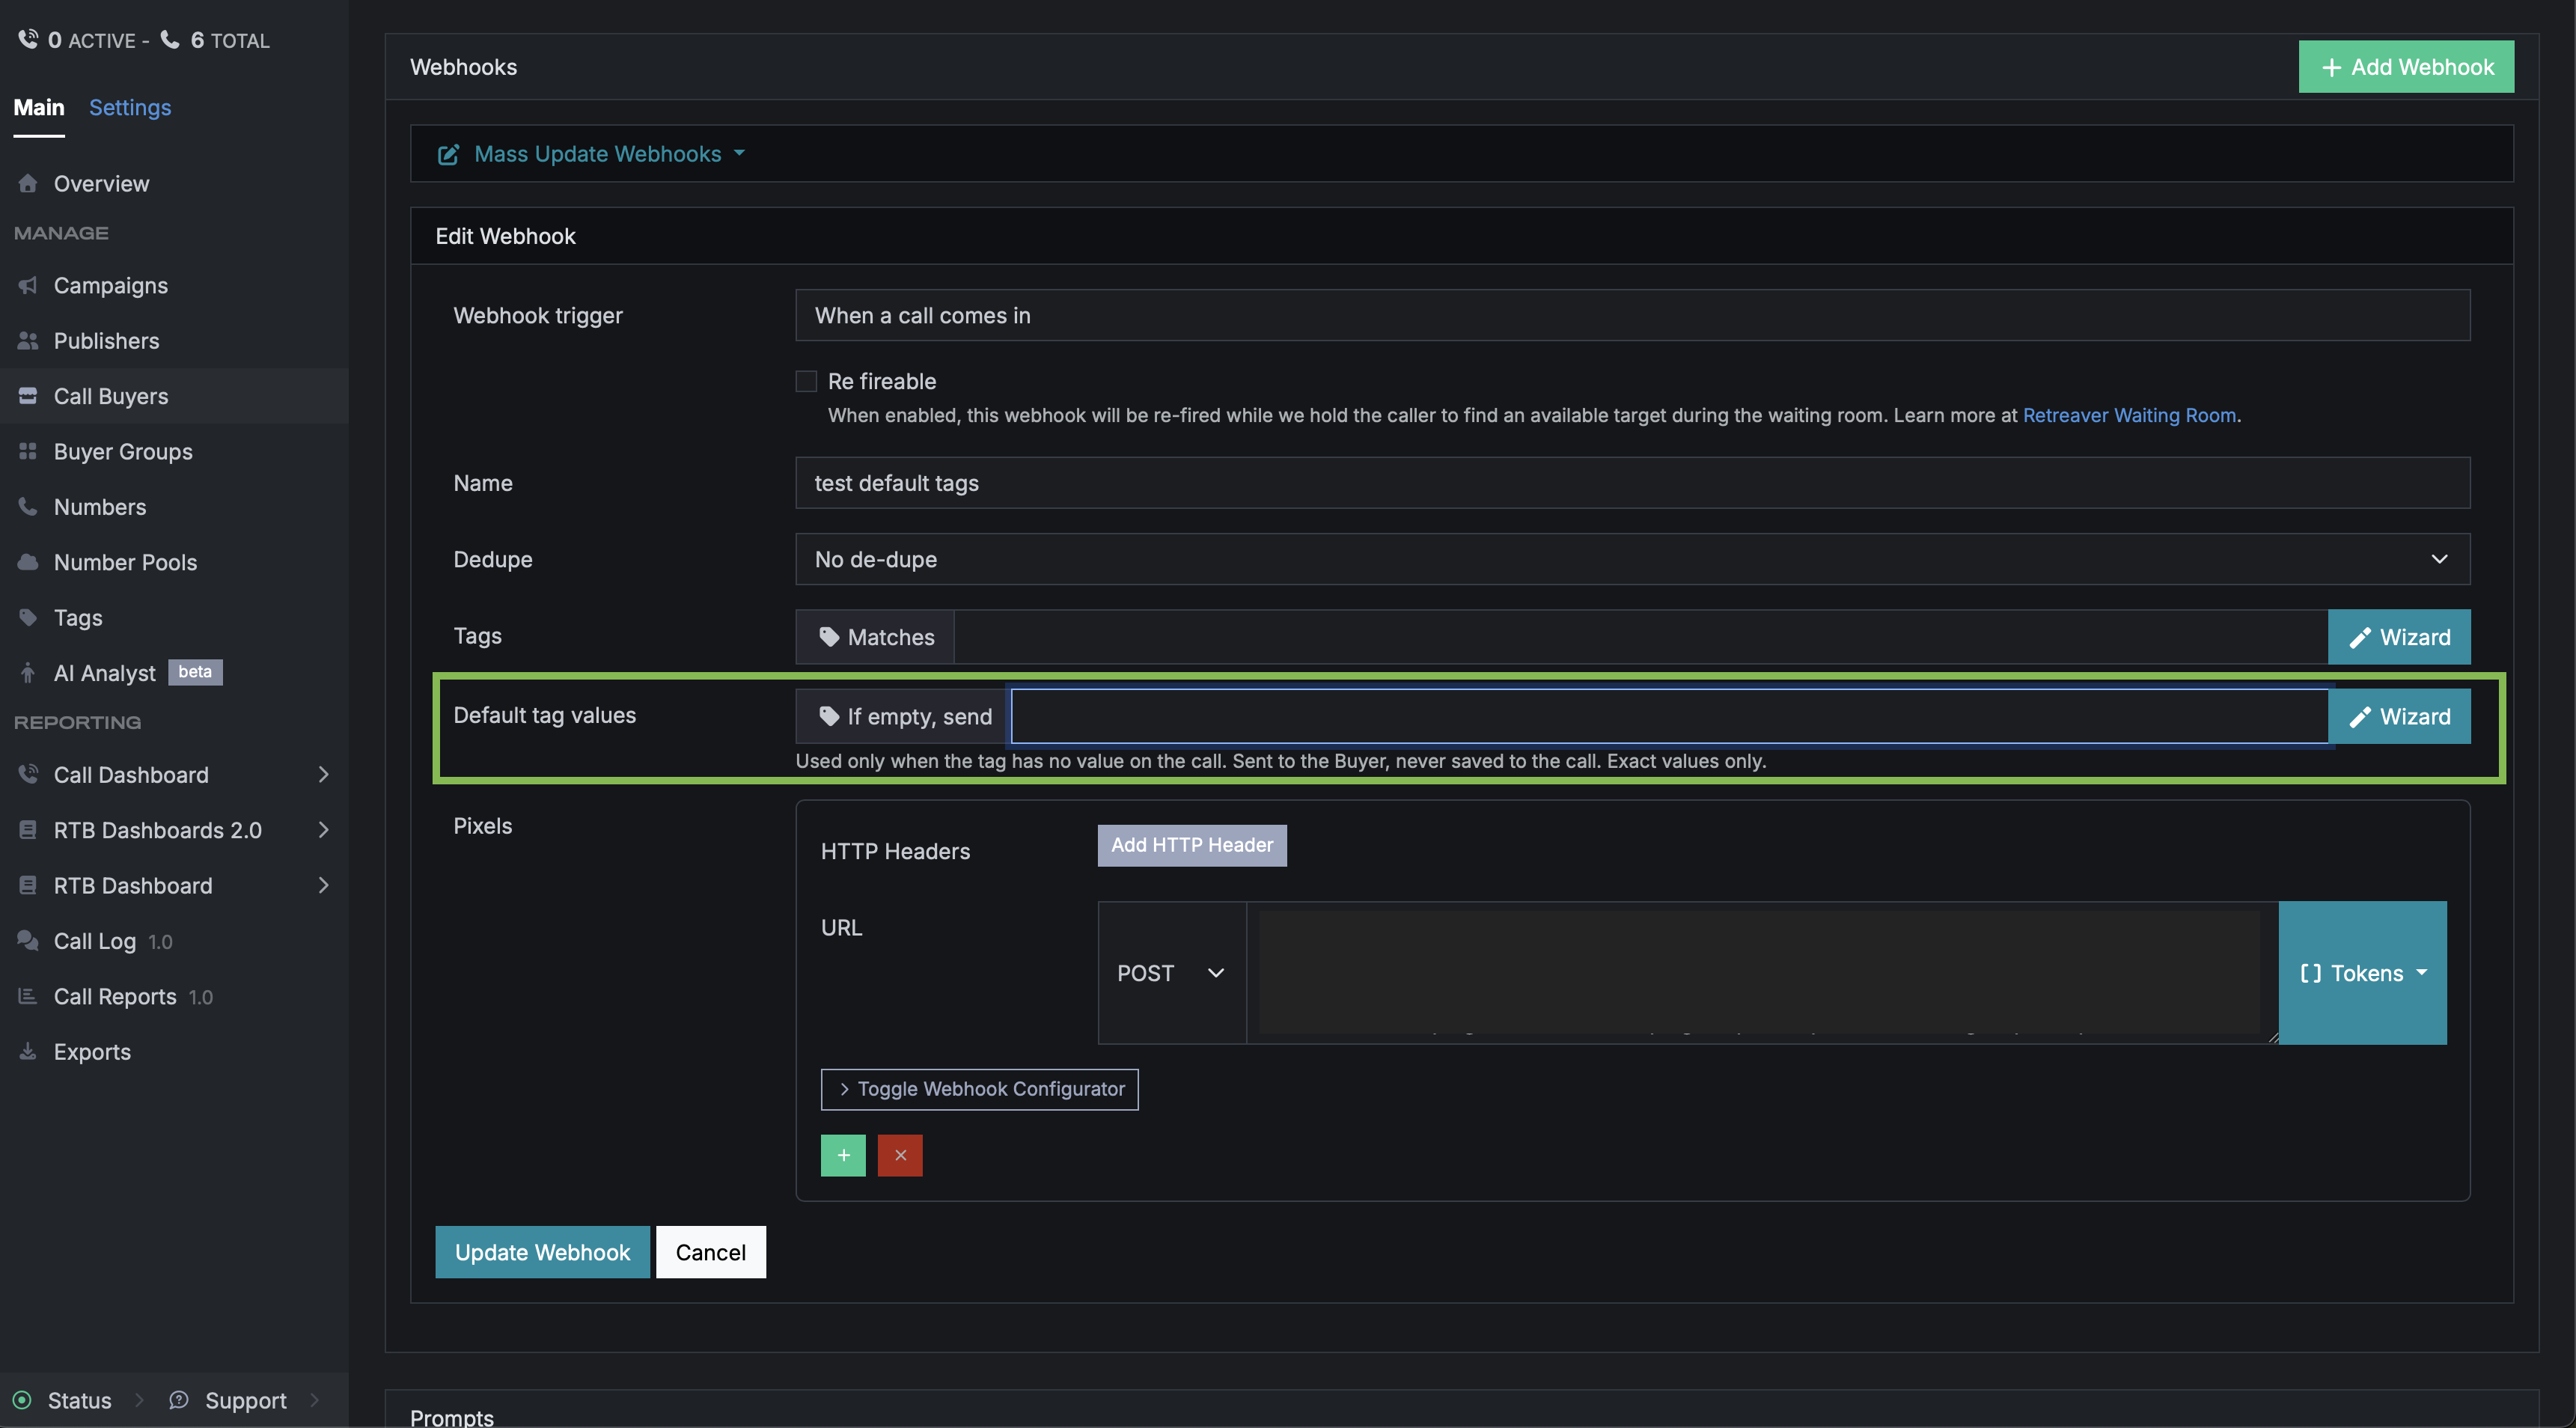Focus the Default tag values input
The height and width of the screenshot is (1428, 2576).
click(x=1669, y=716)
